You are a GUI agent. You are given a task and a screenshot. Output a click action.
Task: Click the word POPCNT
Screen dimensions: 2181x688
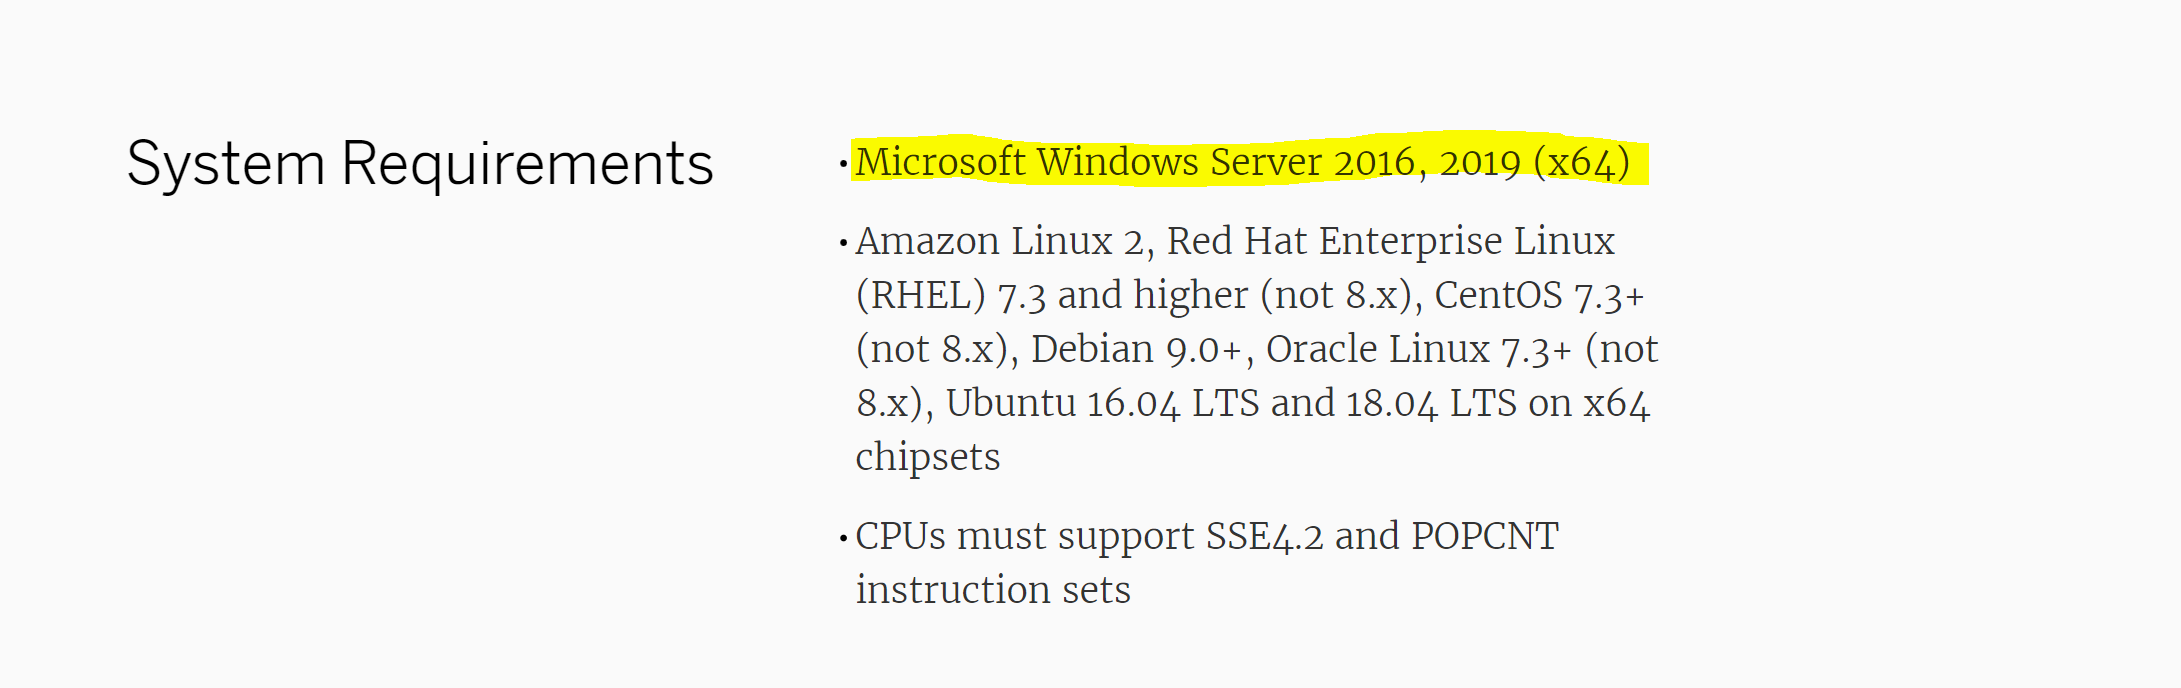(x=1485, y=536)
